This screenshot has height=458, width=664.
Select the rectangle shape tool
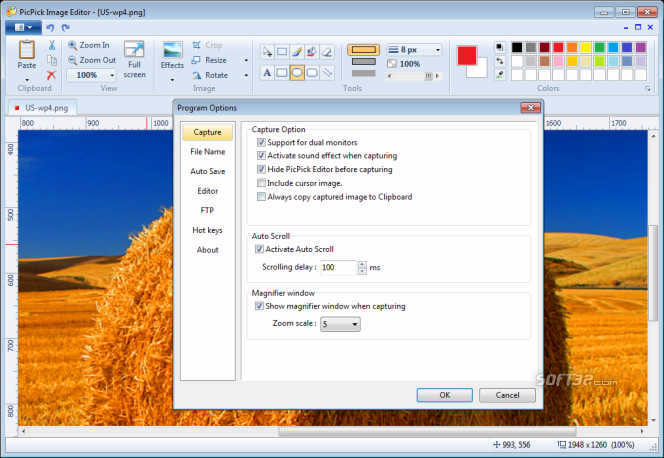(282, 73)
